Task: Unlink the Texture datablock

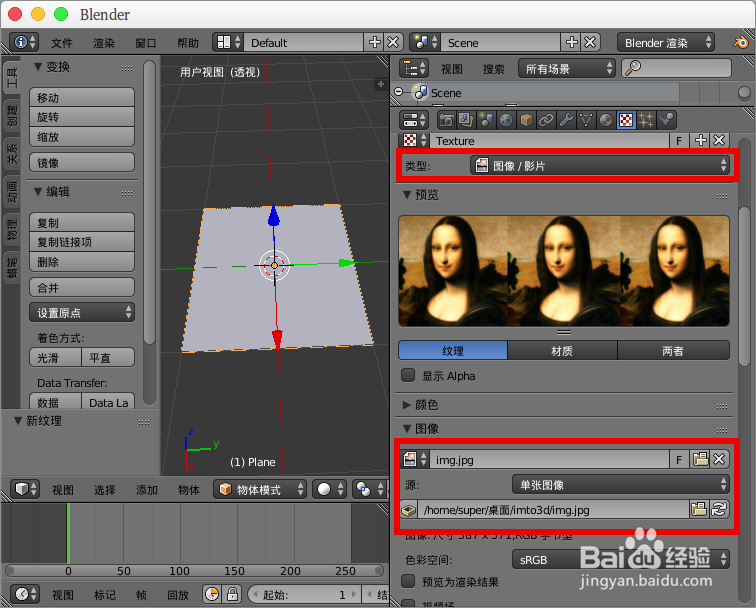Action: [x=719, y=140]
